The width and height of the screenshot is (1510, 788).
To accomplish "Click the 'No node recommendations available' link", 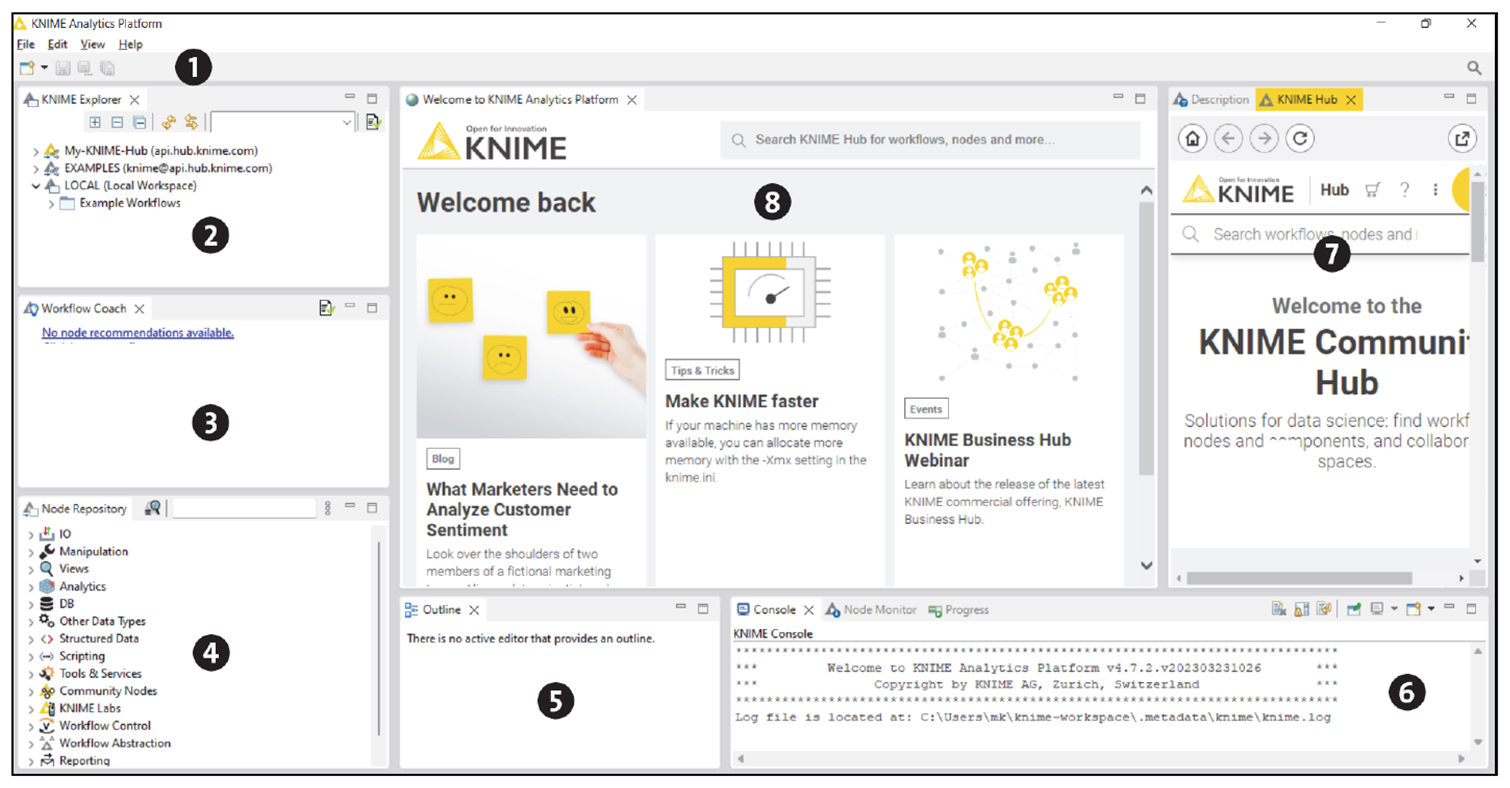I will pos(137,333).
